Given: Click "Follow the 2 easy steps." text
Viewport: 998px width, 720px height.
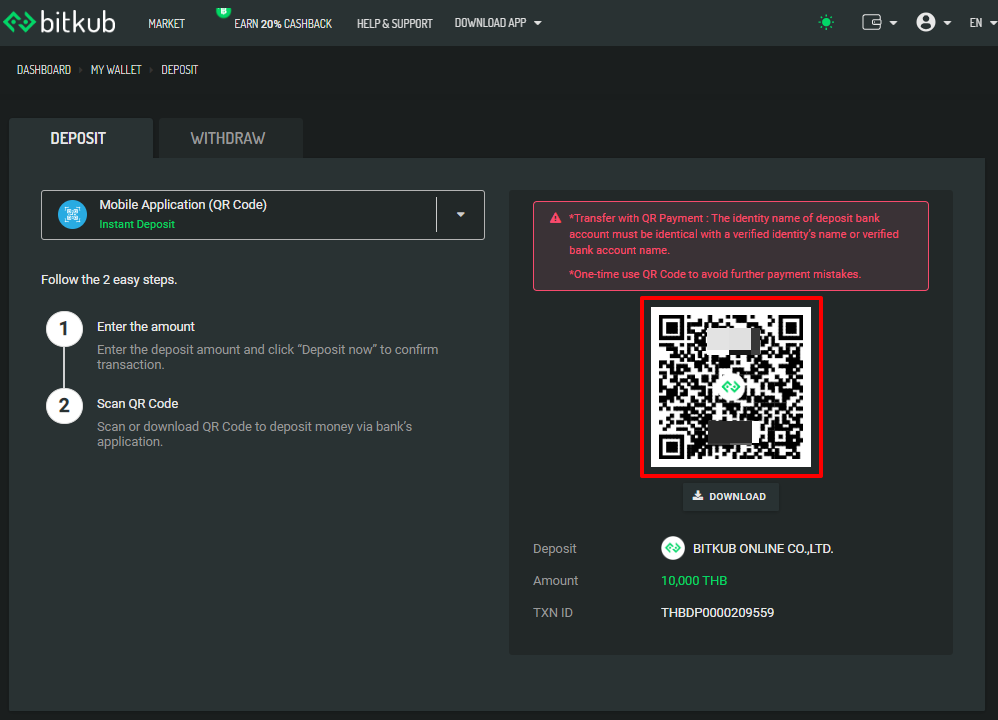Looking at the screenshot, I should click(x=109, y=279).
